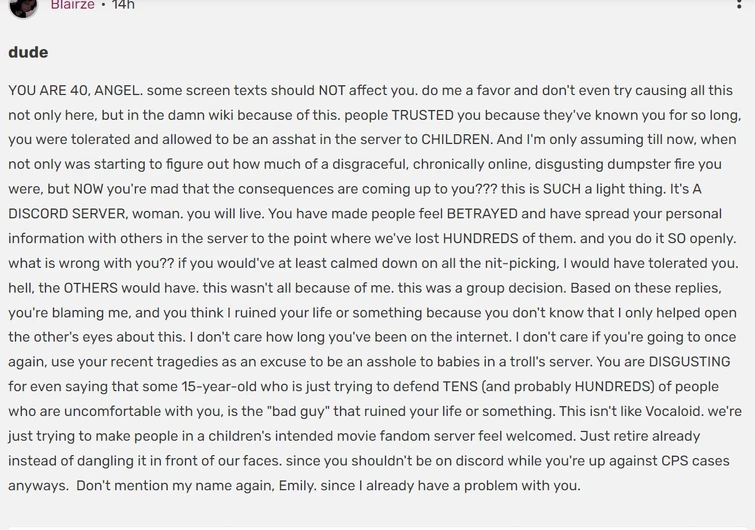Open the Blairze username profile link

click(x=73, y=5)
